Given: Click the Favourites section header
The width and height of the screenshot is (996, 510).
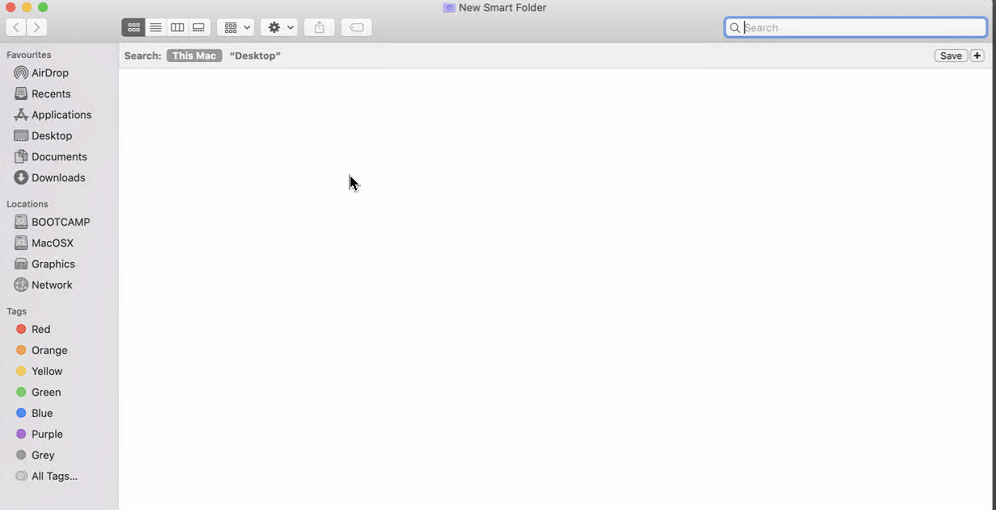Looking at the screenshot, I should click(x=29, y=55).
